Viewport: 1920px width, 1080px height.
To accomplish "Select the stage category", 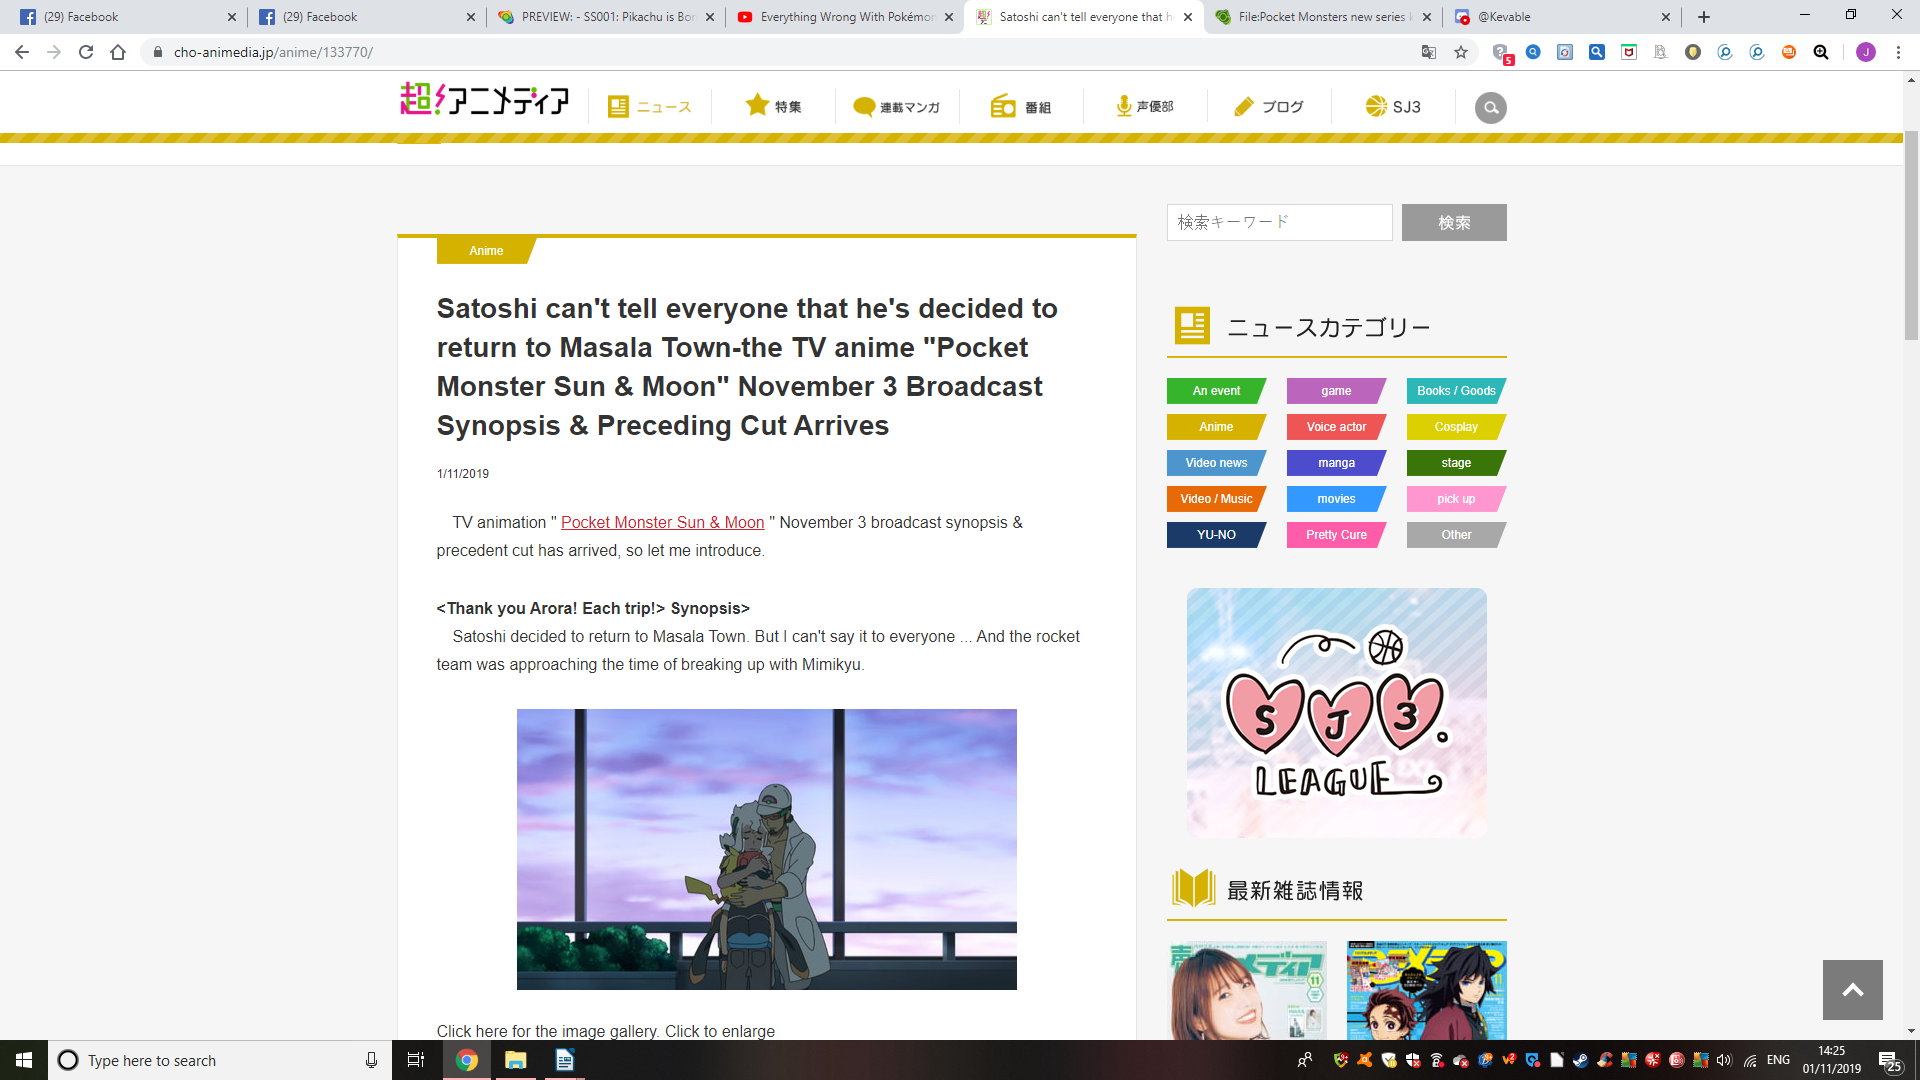I will [x=1456, y=463].
